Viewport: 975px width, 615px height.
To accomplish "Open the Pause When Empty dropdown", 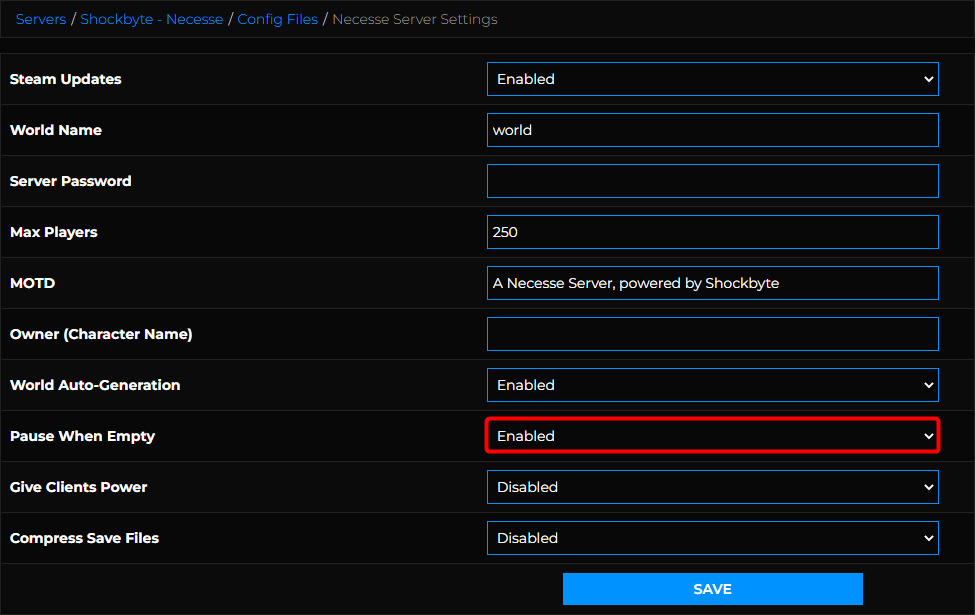I will [713, 436].
